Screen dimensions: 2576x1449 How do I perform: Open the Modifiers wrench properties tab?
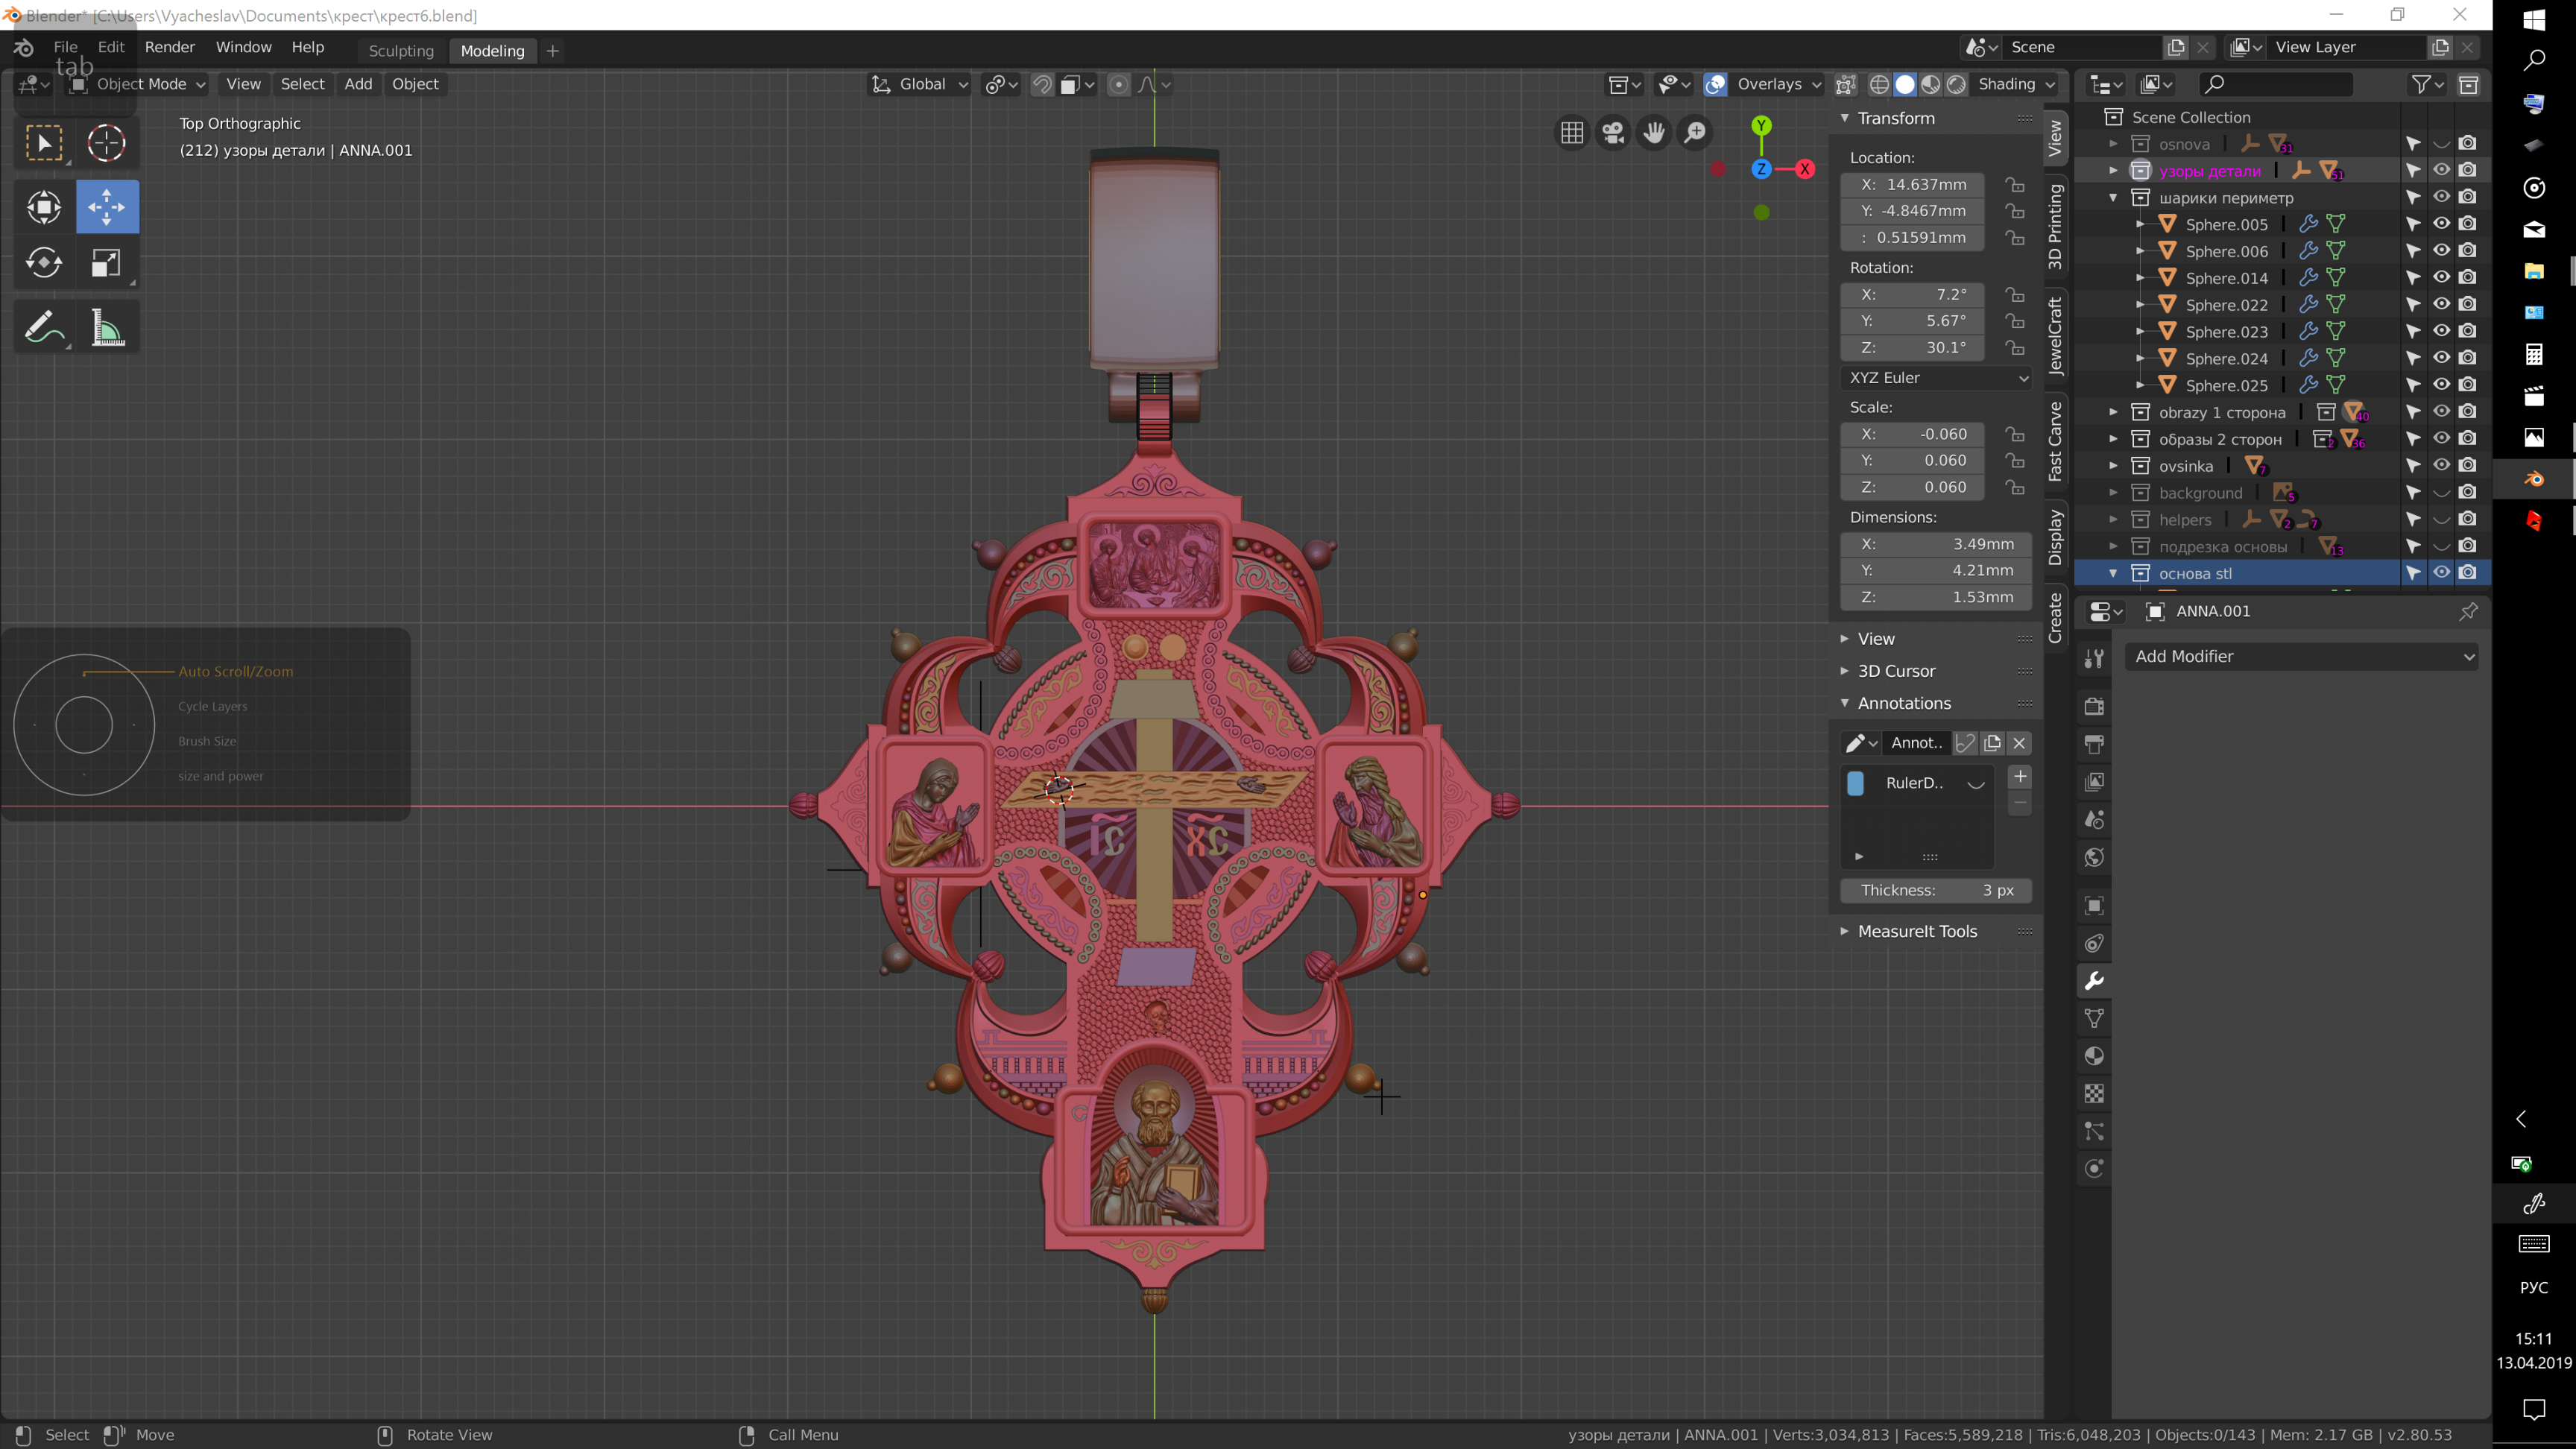(2094, 981)
